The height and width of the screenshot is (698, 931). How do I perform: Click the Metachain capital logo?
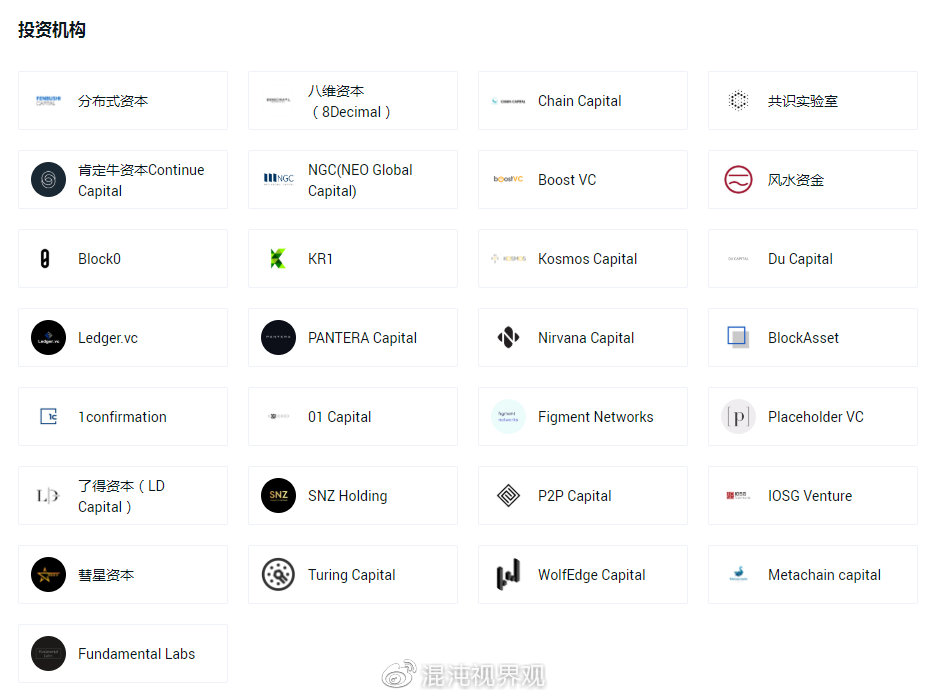738,574
